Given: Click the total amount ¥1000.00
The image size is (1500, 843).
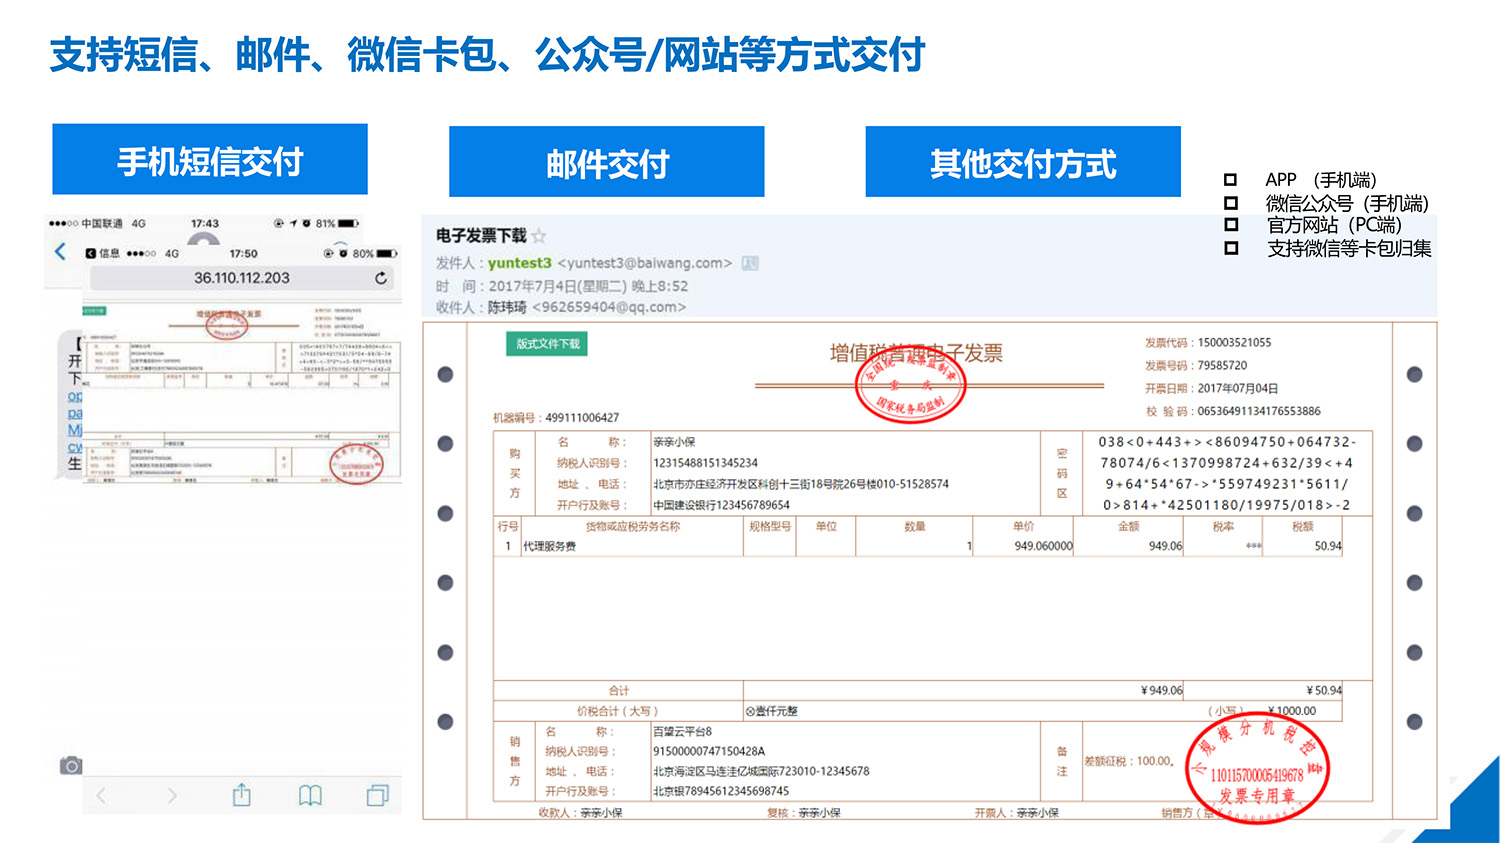Looking at the screenshot, I should coord(1292,711).
